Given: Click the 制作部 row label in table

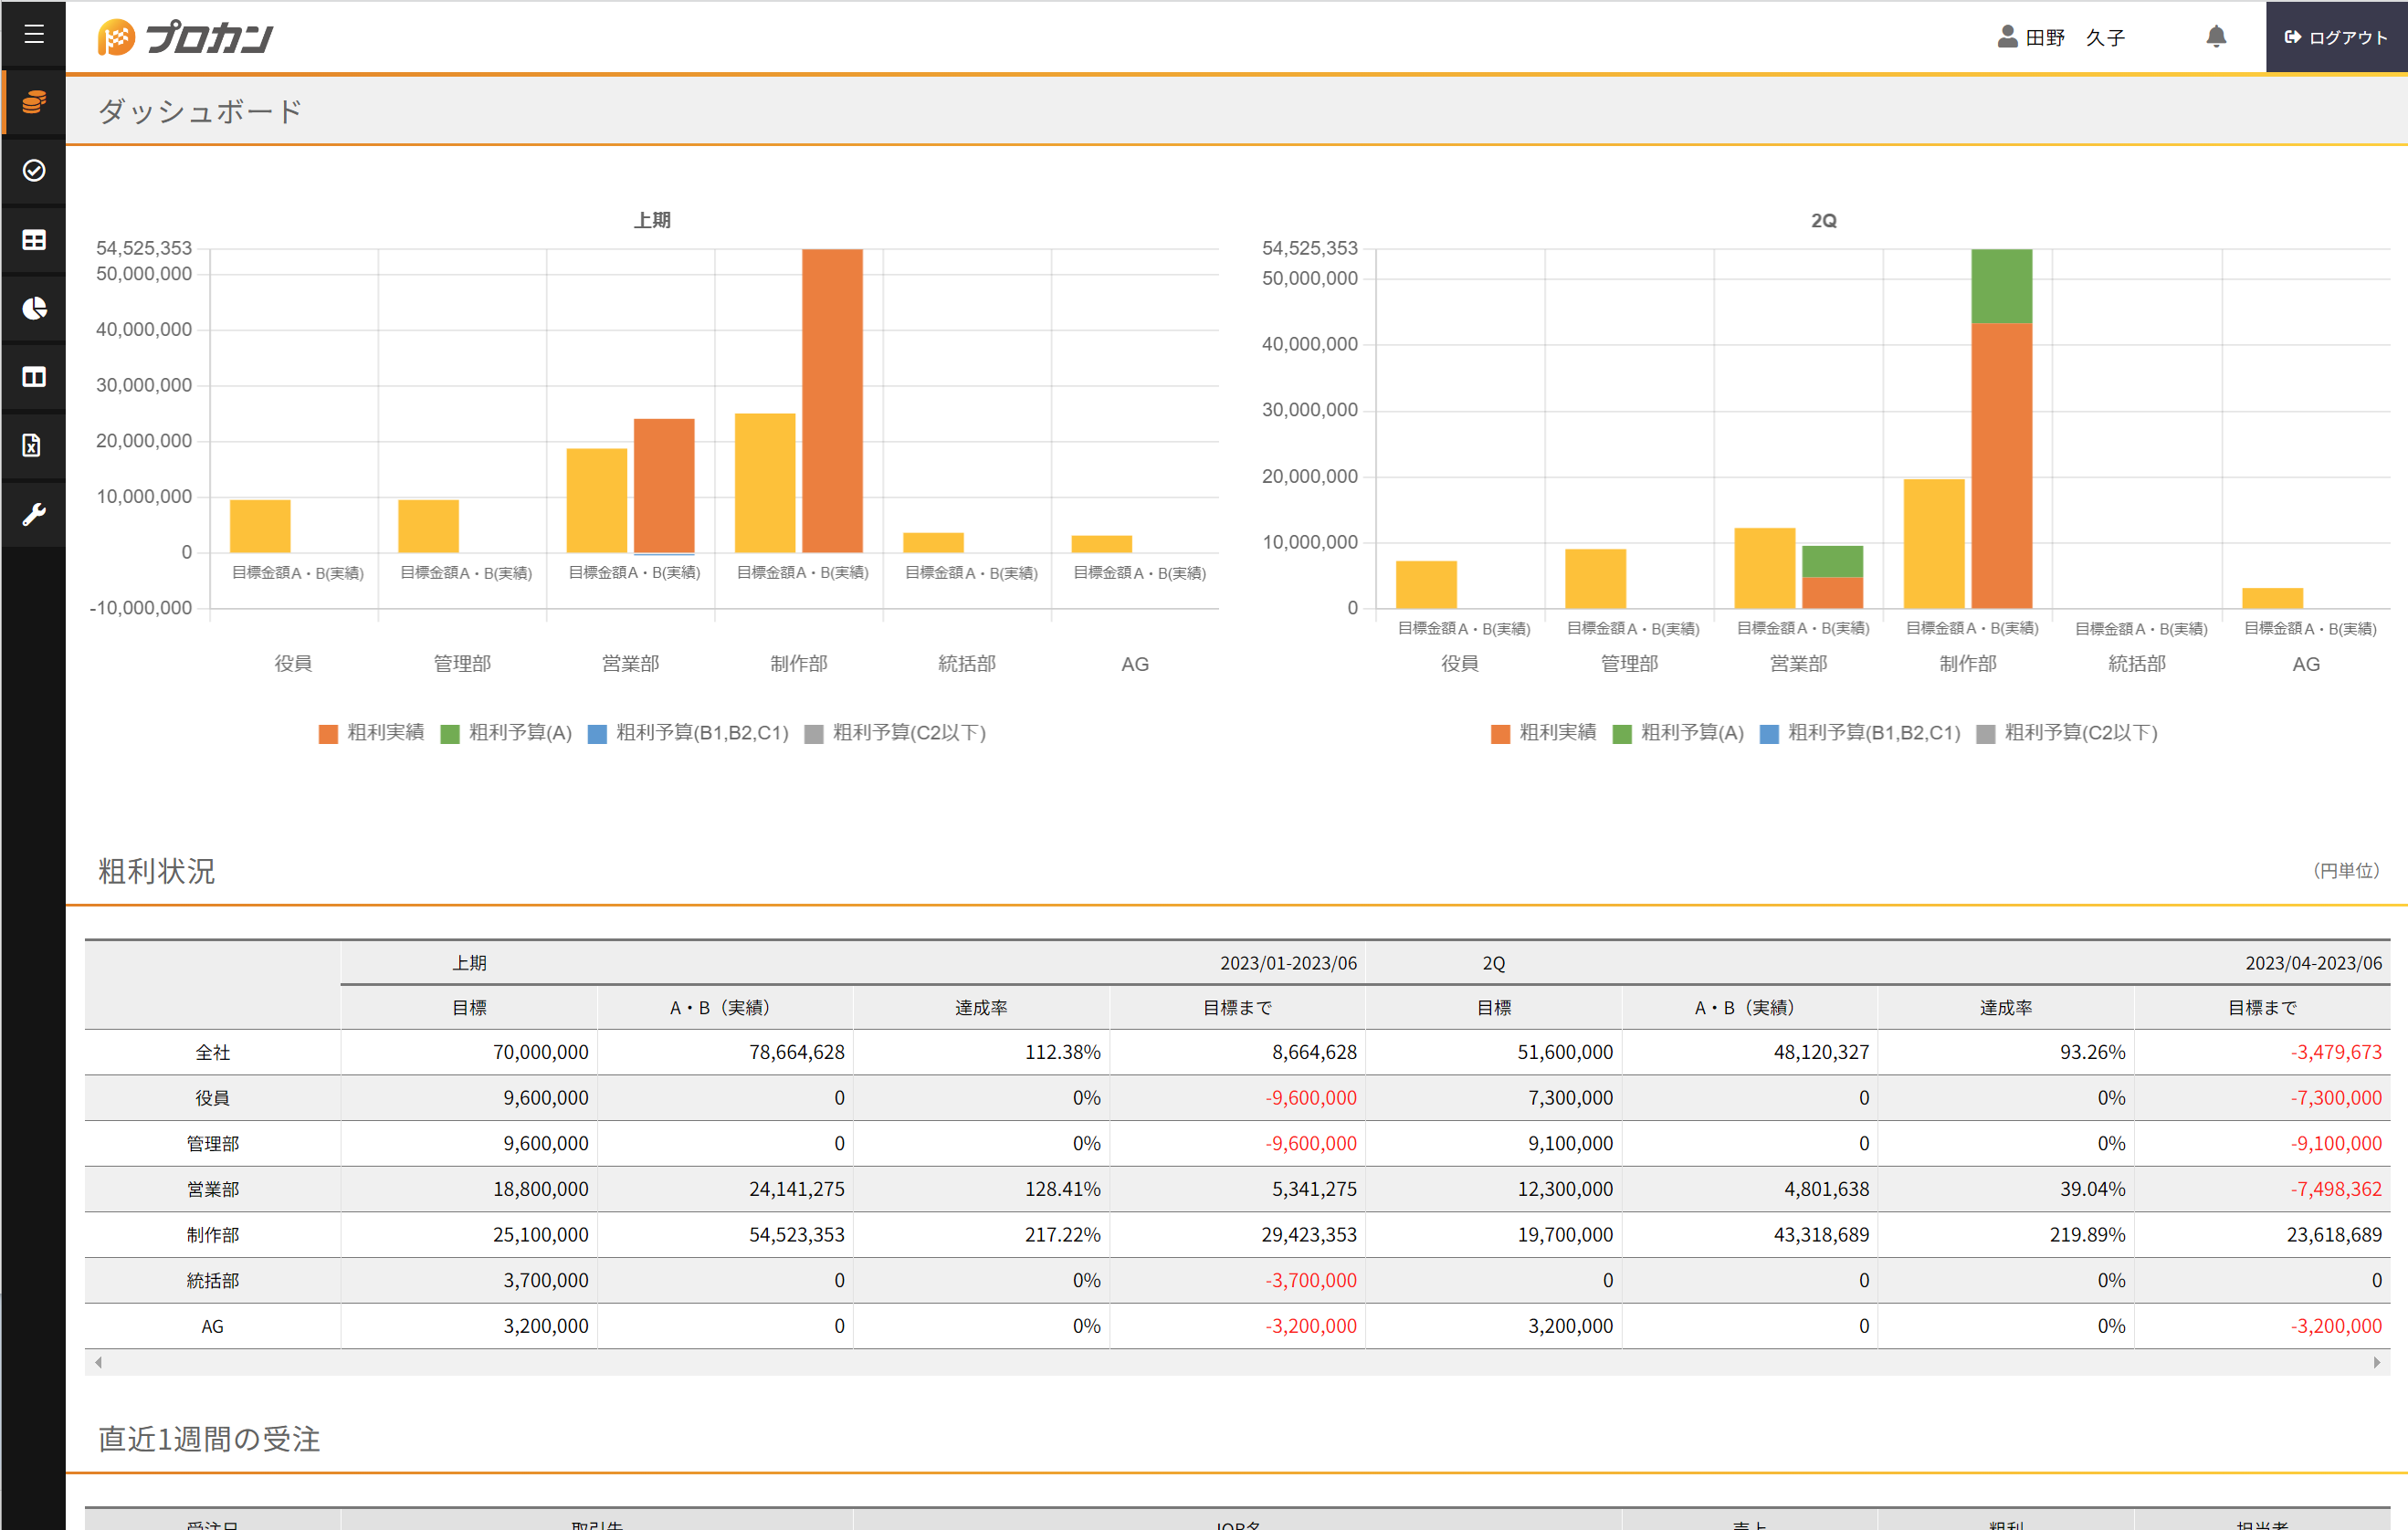Looking at the screenshot, I should click(x=212, y=1235).
